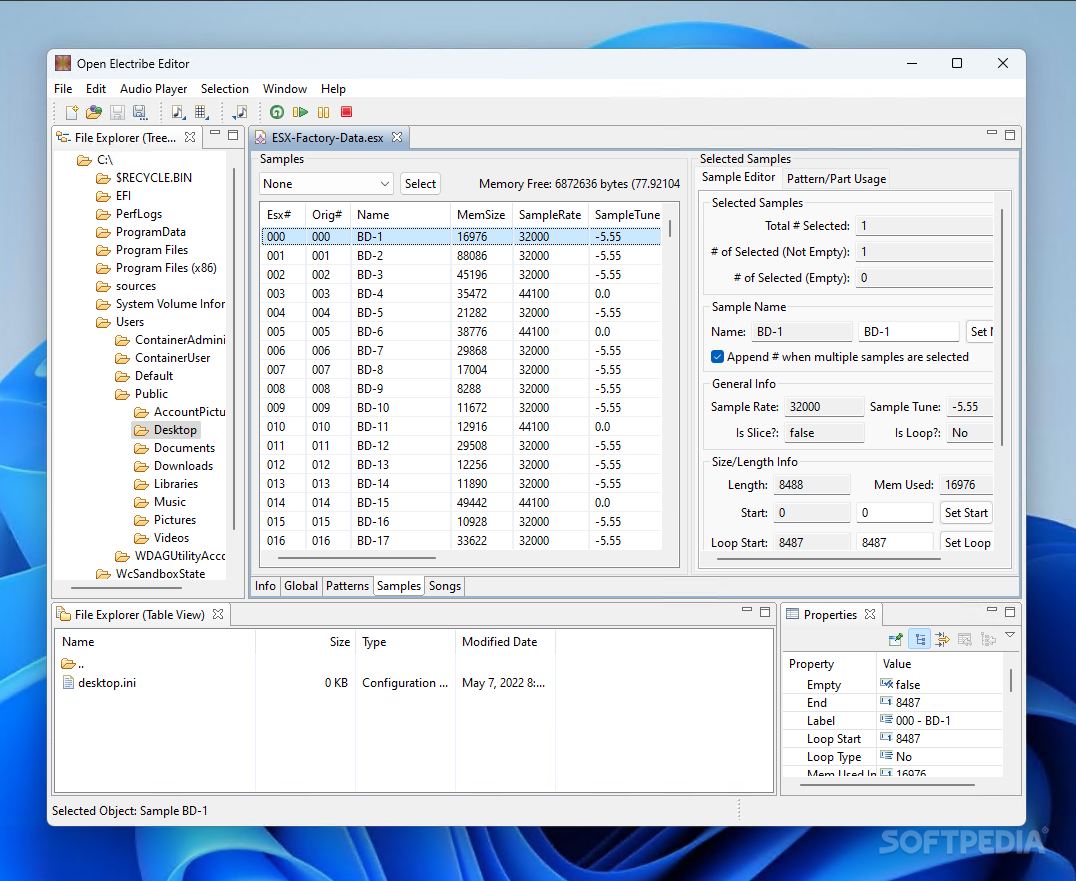The width and height of the screenshot is (1076, 881).
Task: Switch to the Songs bottom tab
Action: [445, 586]
